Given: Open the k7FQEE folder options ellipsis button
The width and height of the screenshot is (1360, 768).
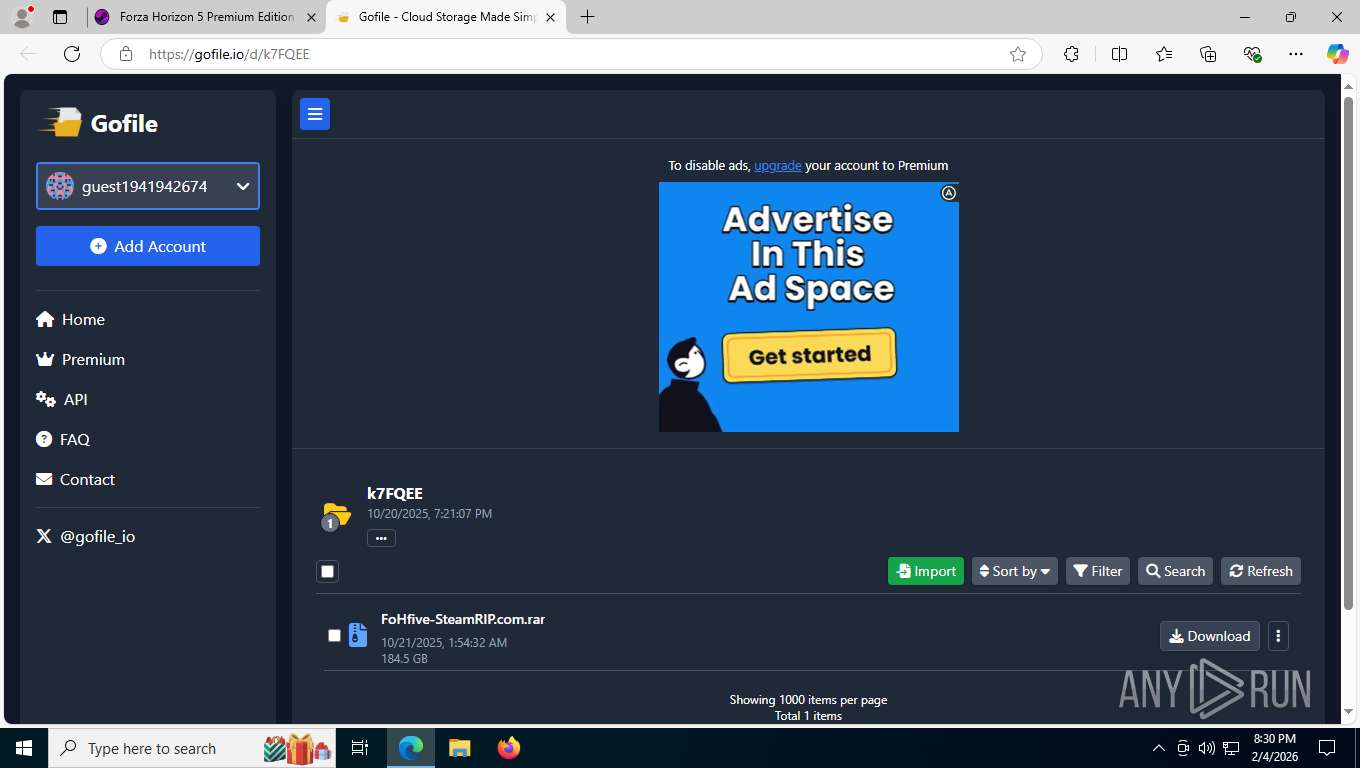Looking at the screenshot, I should tap(381, 538).
